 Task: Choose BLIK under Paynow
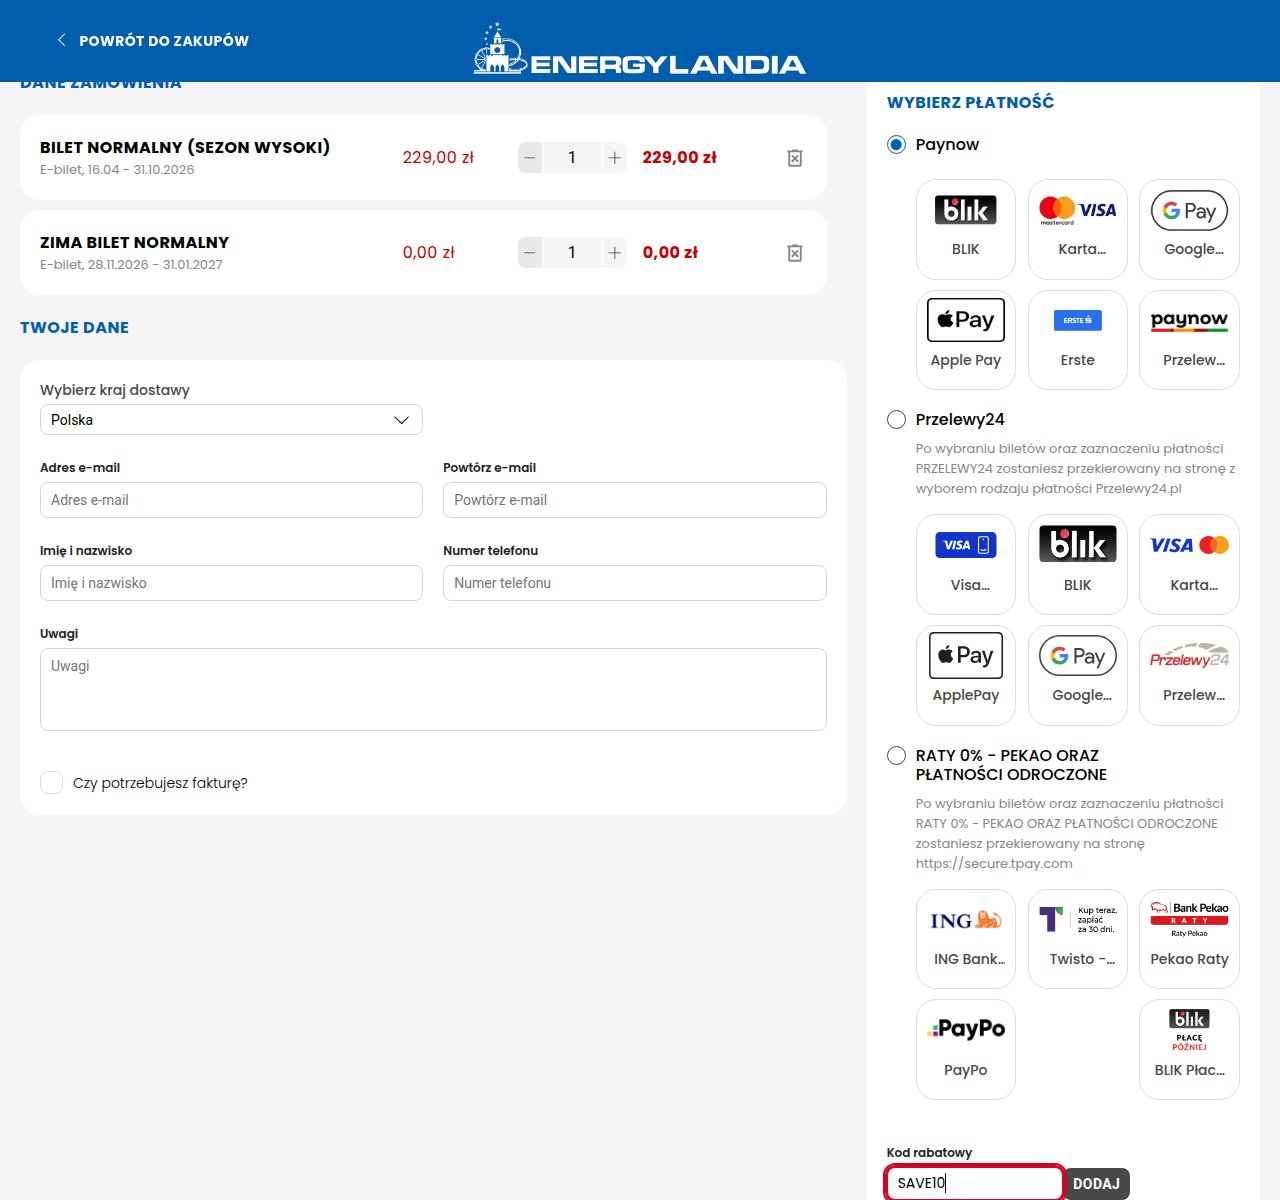click(966, 230)
